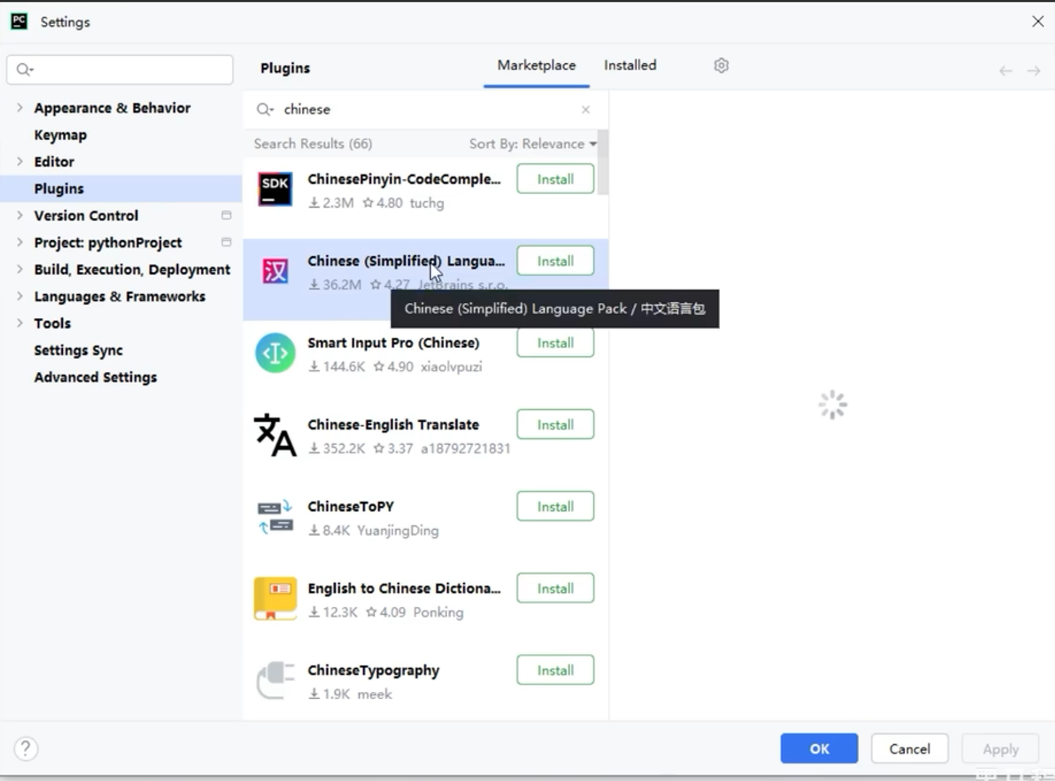Click vendor name Ponking
Image resolution: width=1055 pixels, height=781 pixels.
[x=438, y=612]
